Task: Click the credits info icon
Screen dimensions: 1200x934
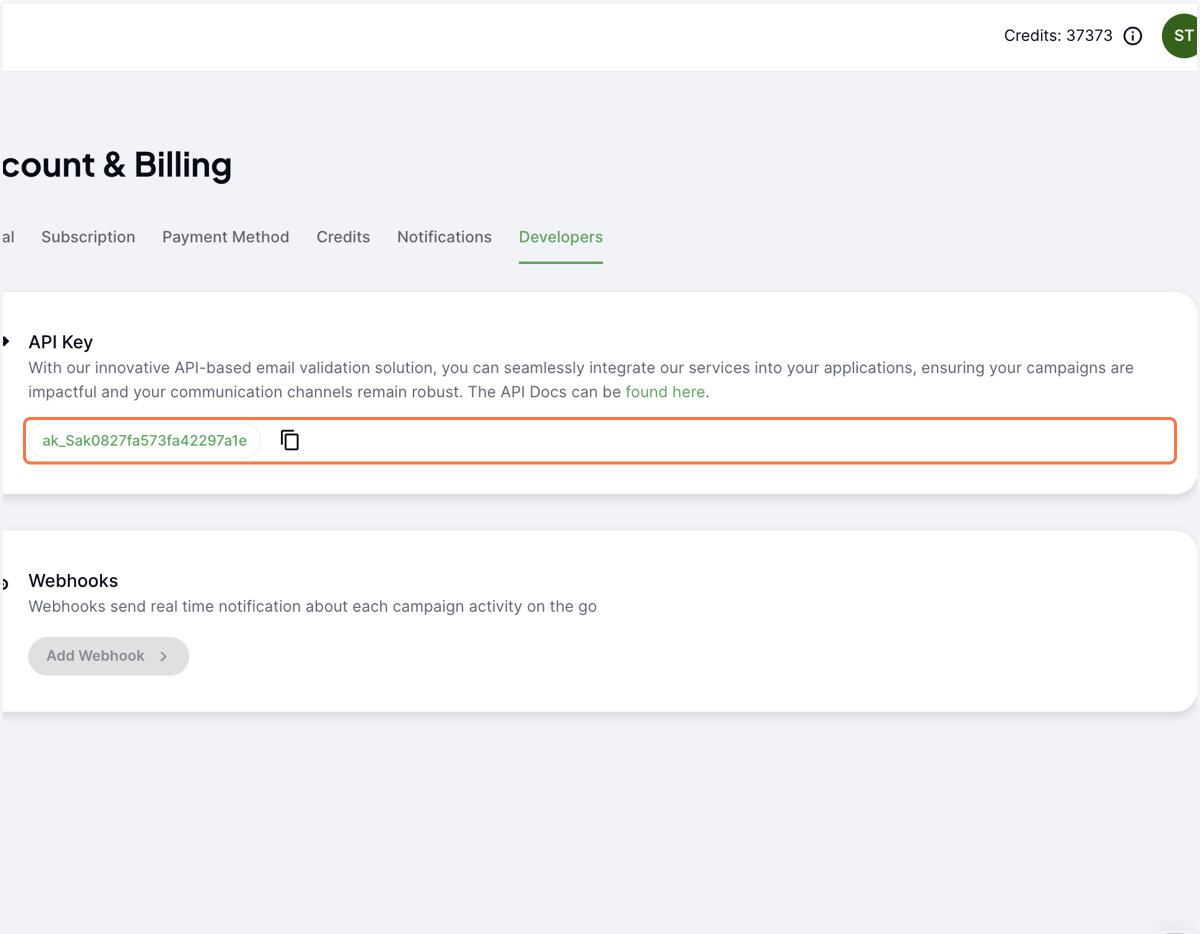Action: click(x=1133, y=36)
